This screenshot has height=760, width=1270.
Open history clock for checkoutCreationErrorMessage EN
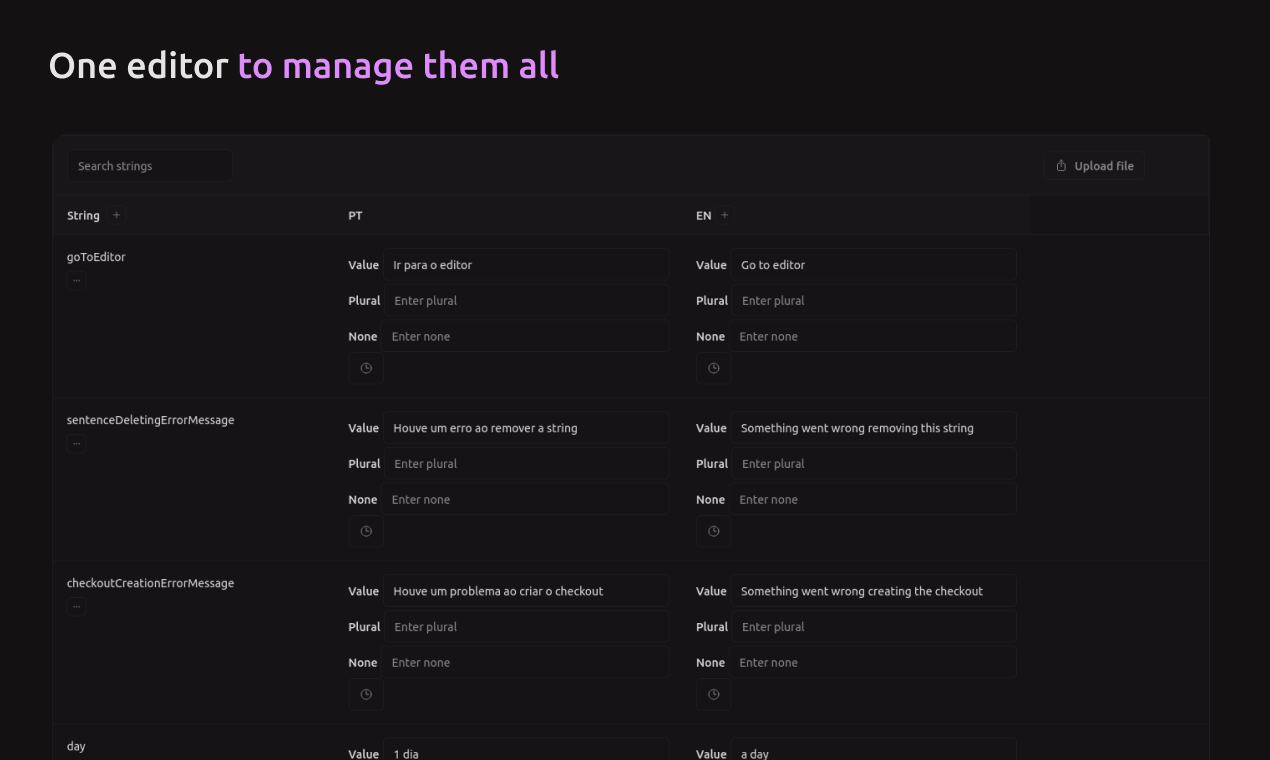click(x=714, y=694)
